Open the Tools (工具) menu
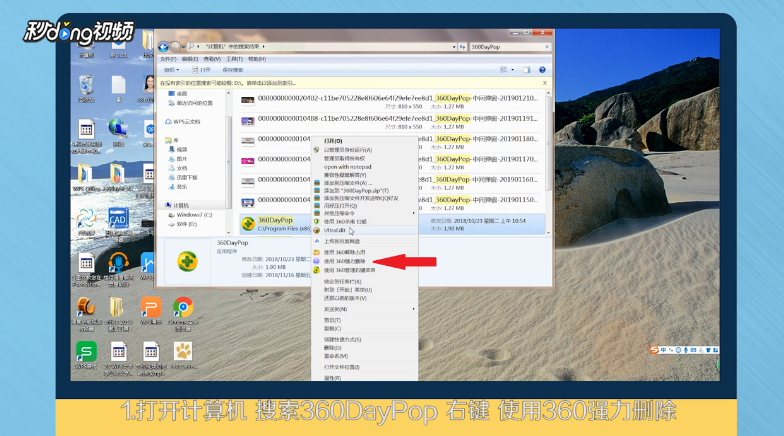 coord(234,59)
